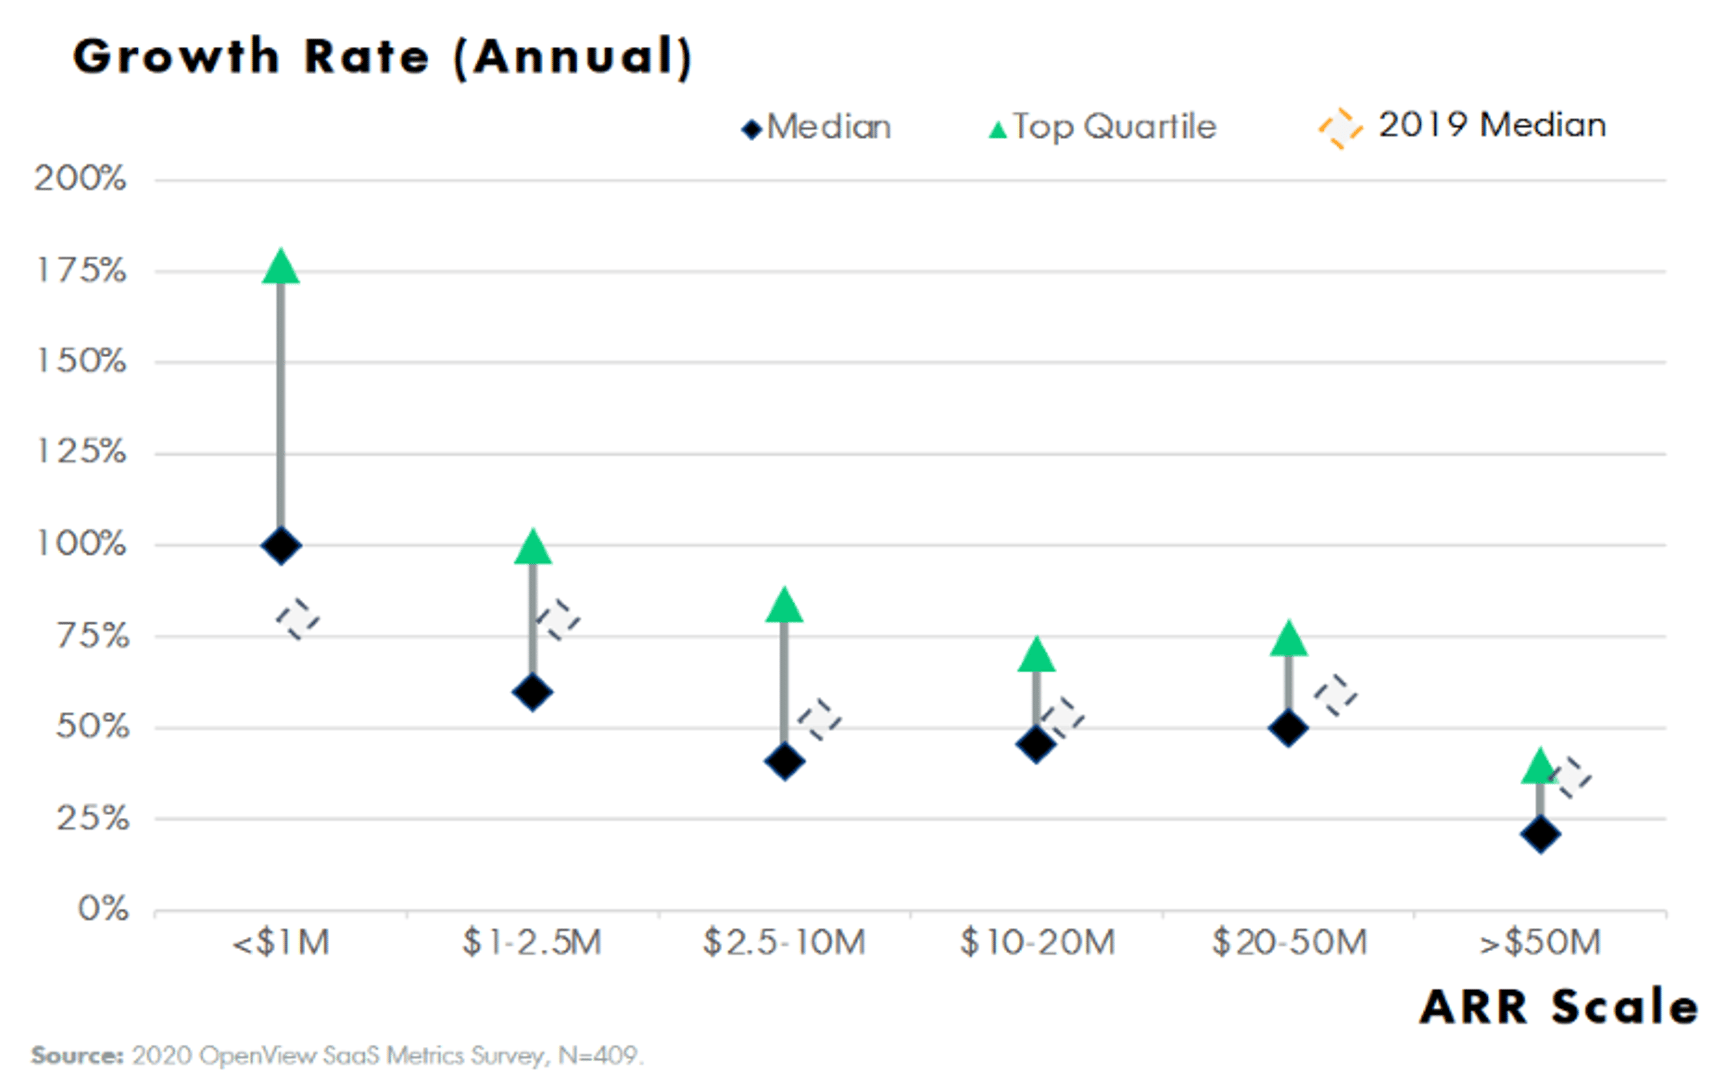Click the Median diamond for <$1M

281,546
